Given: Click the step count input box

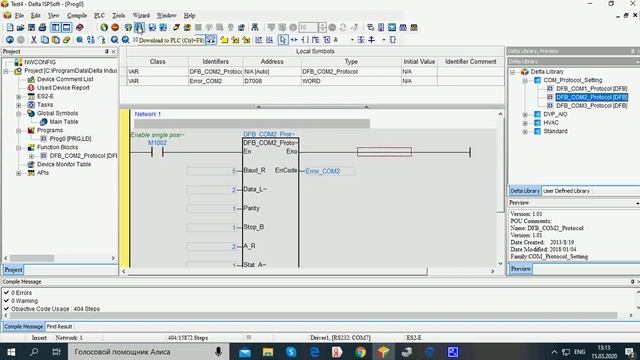Looking at the screenshot, I should click(x=309, y=27).
